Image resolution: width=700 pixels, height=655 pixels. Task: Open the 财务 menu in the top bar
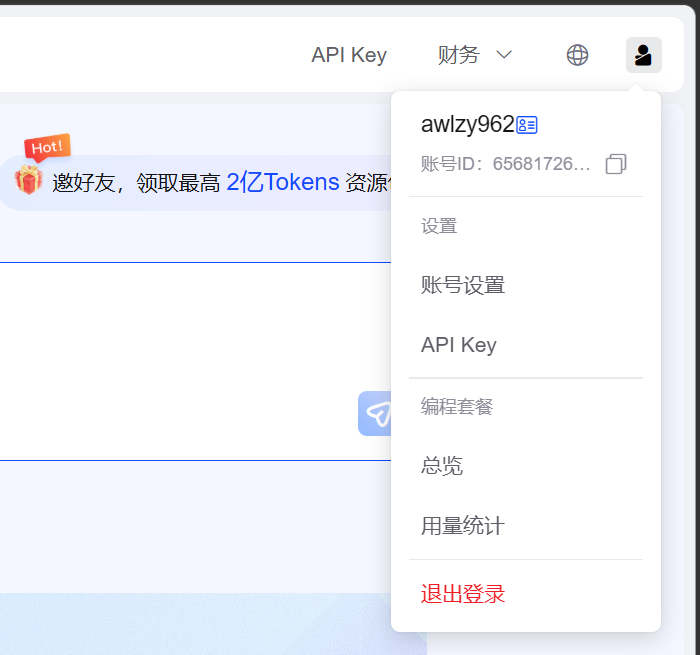point(459,55)
